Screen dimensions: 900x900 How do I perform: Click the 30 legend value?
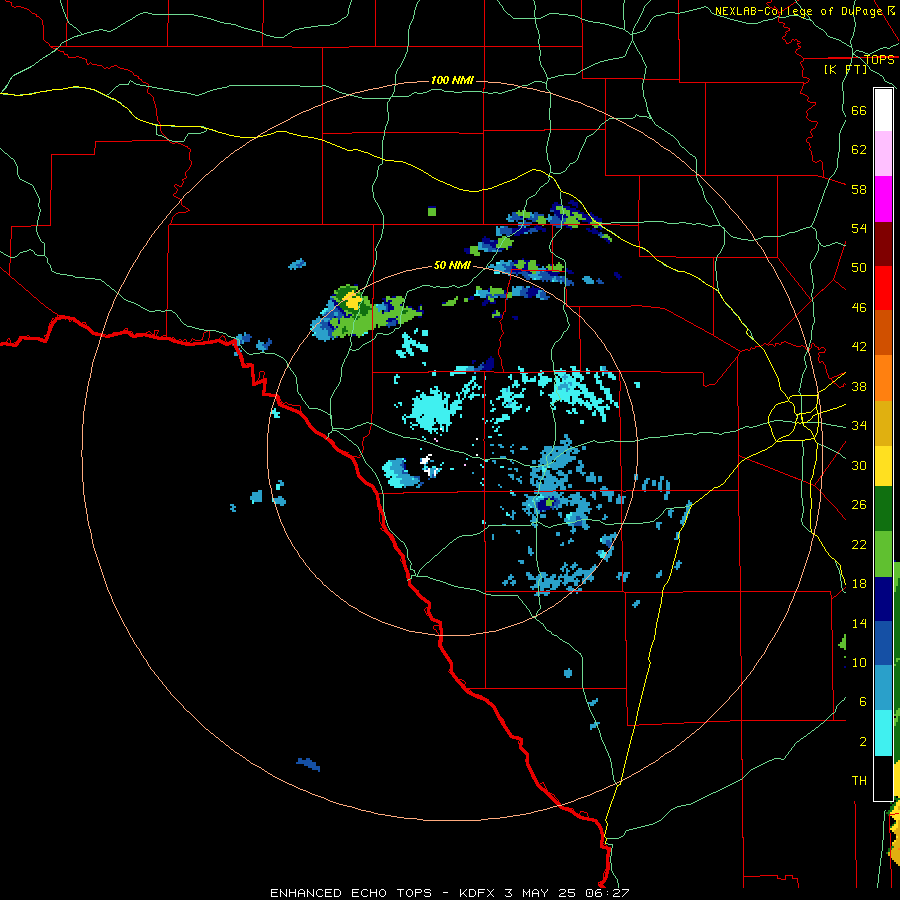859,465
